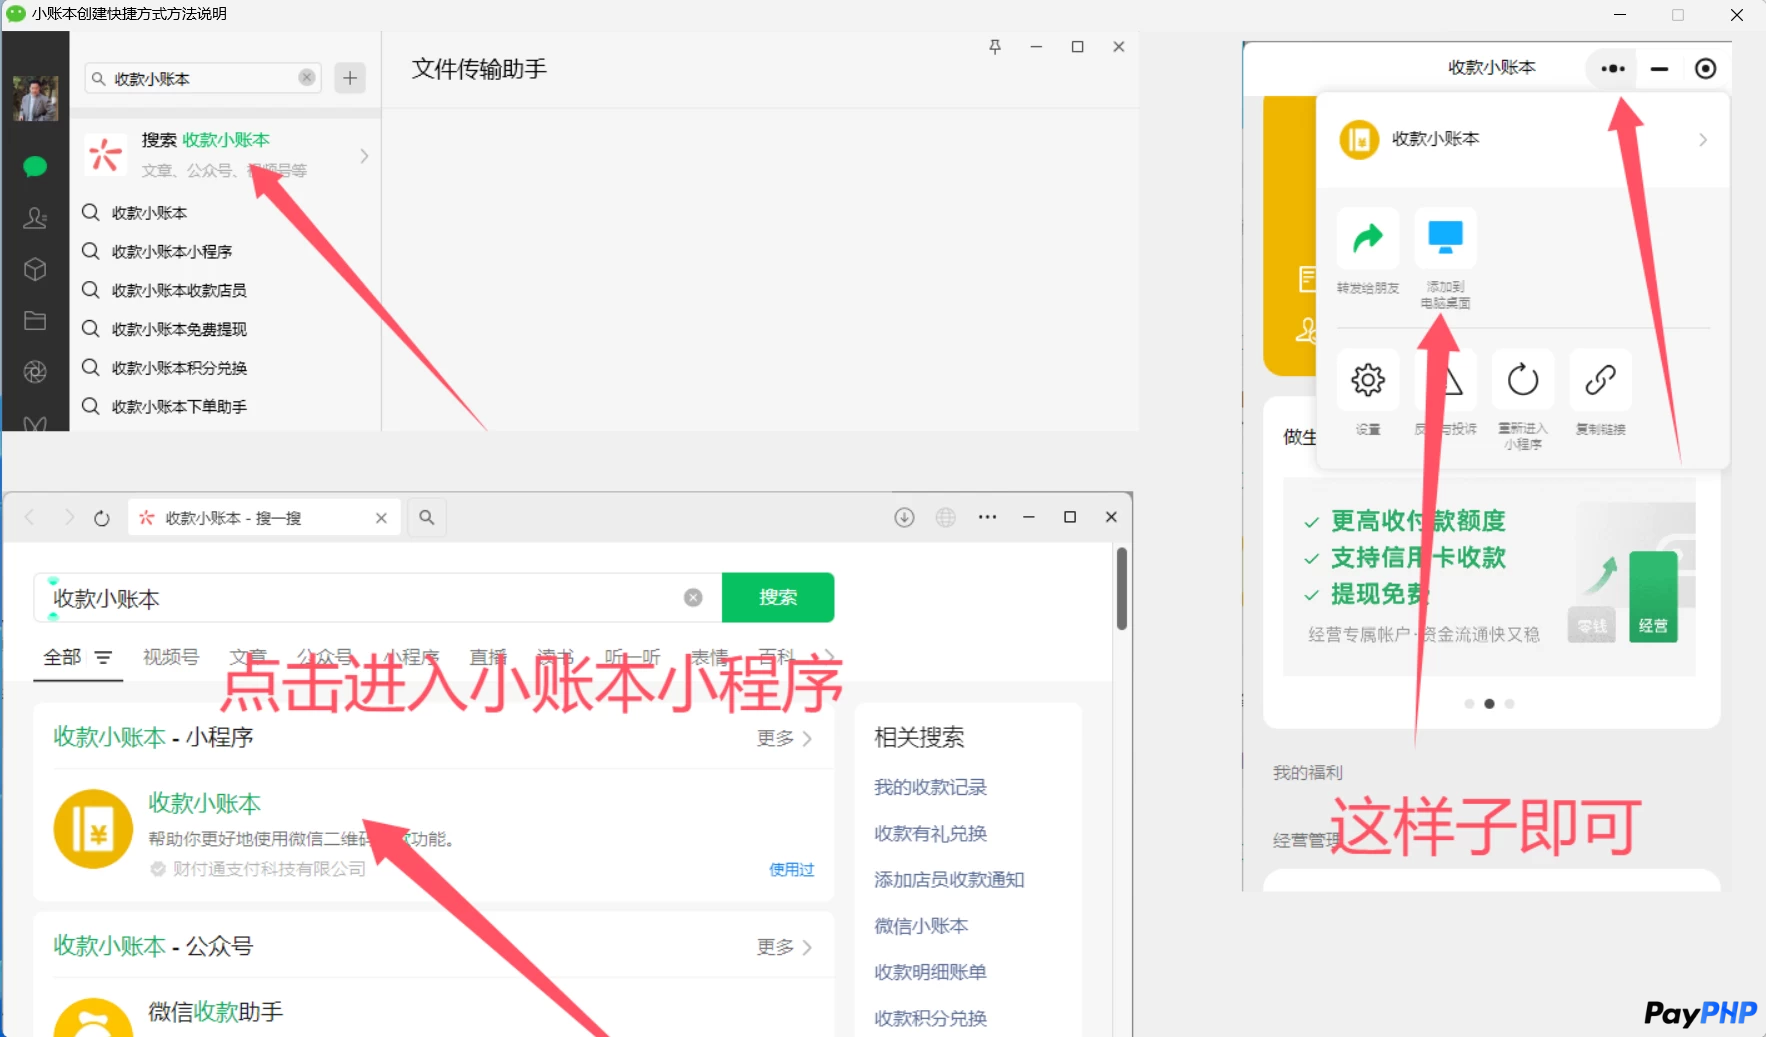Screen dimensions: 1766x1037
Task: Select the last carousel dot indicator
Action: (1509, 704)
